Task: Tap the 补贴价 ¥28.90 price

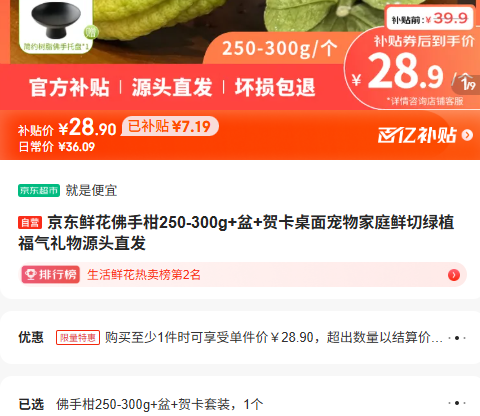Action: pyautogui.click(x=67, y=128)
